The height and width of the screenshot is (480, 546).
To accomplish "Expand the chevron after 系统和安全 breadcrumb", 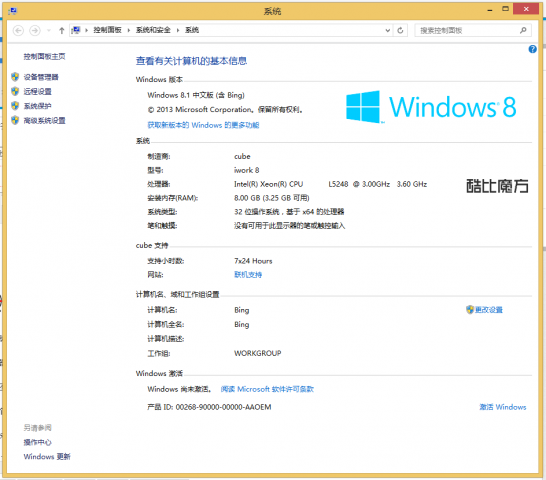I will 178,30.
